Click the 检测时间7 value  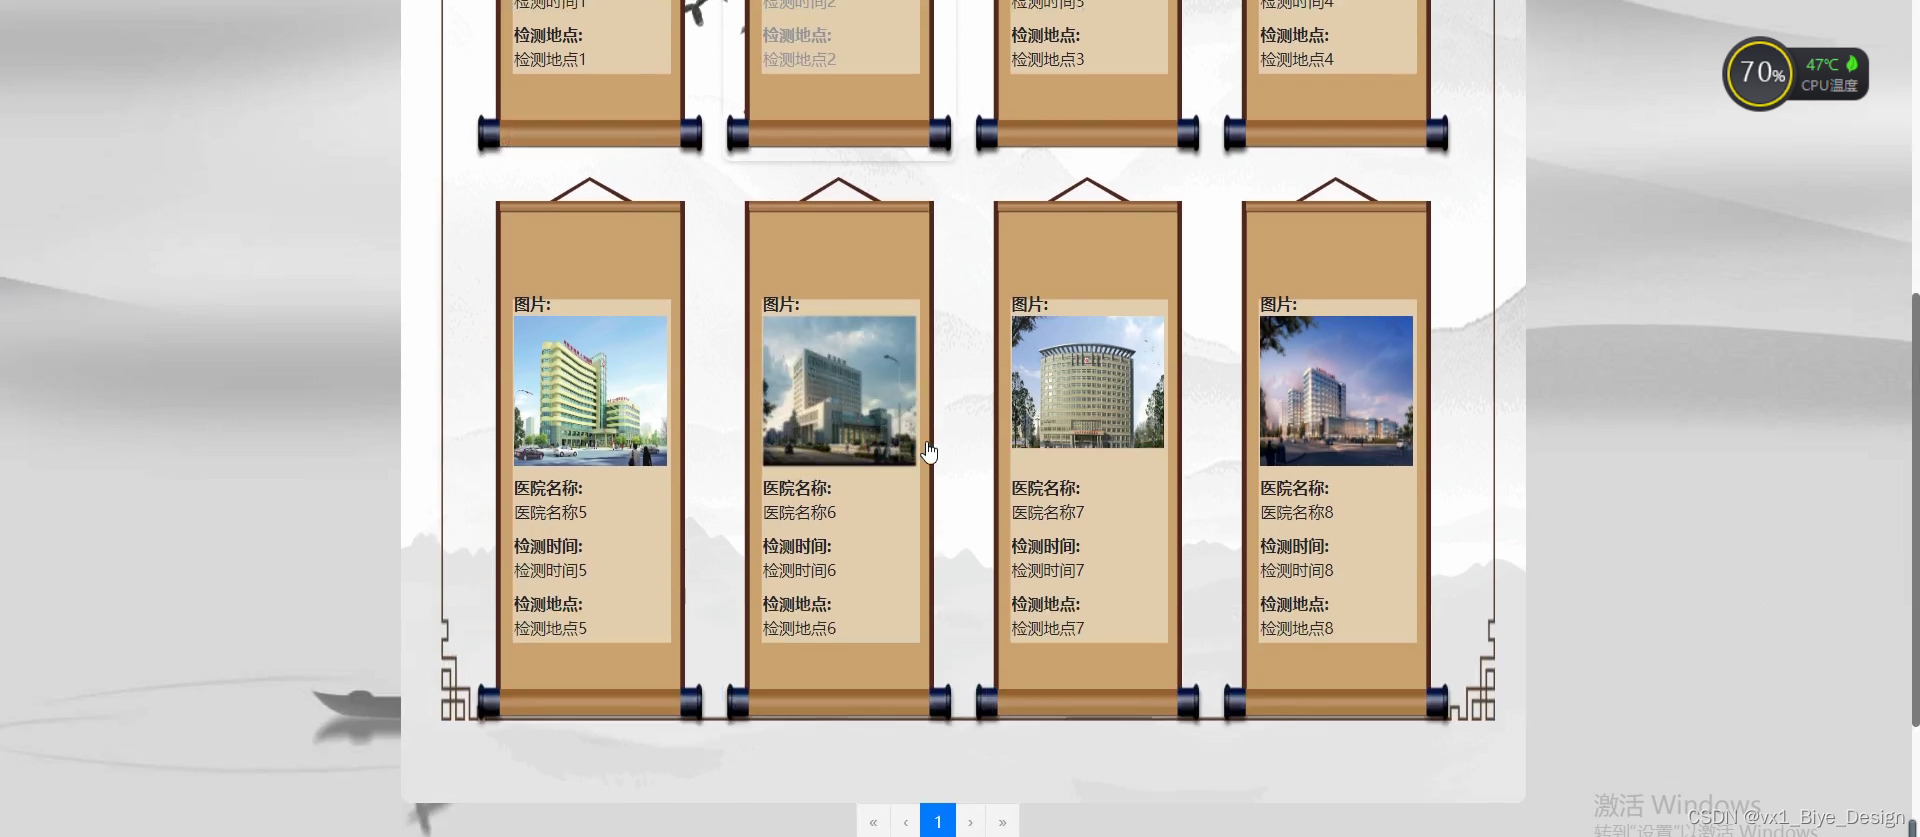point(1047,570)
